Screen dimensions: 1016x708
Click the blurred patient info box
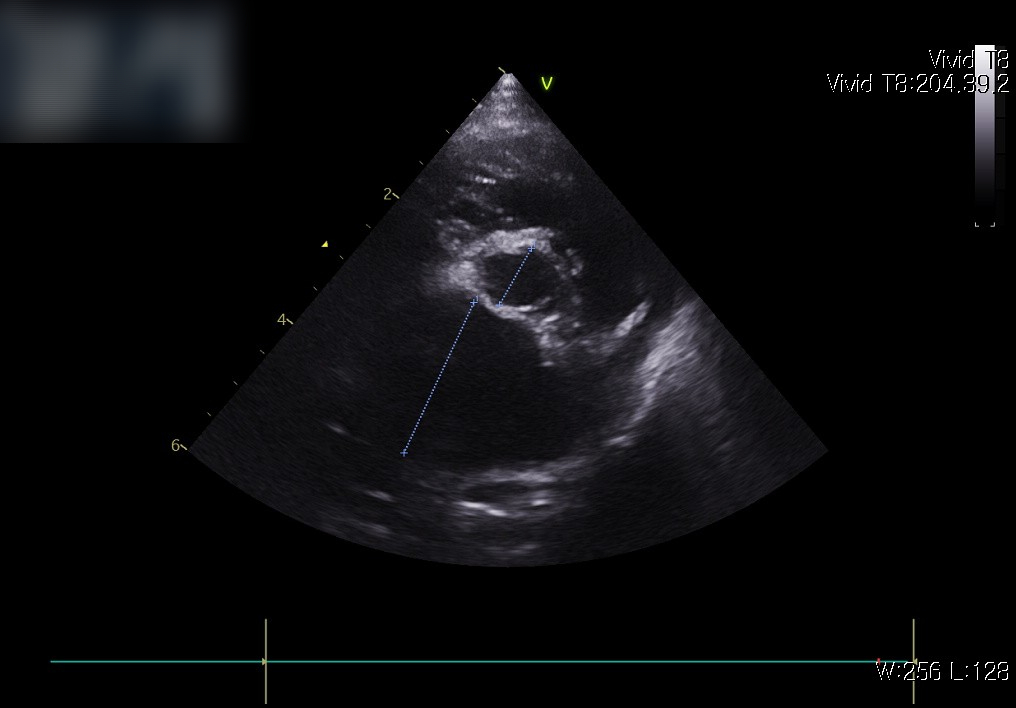[x=120, y=71]
